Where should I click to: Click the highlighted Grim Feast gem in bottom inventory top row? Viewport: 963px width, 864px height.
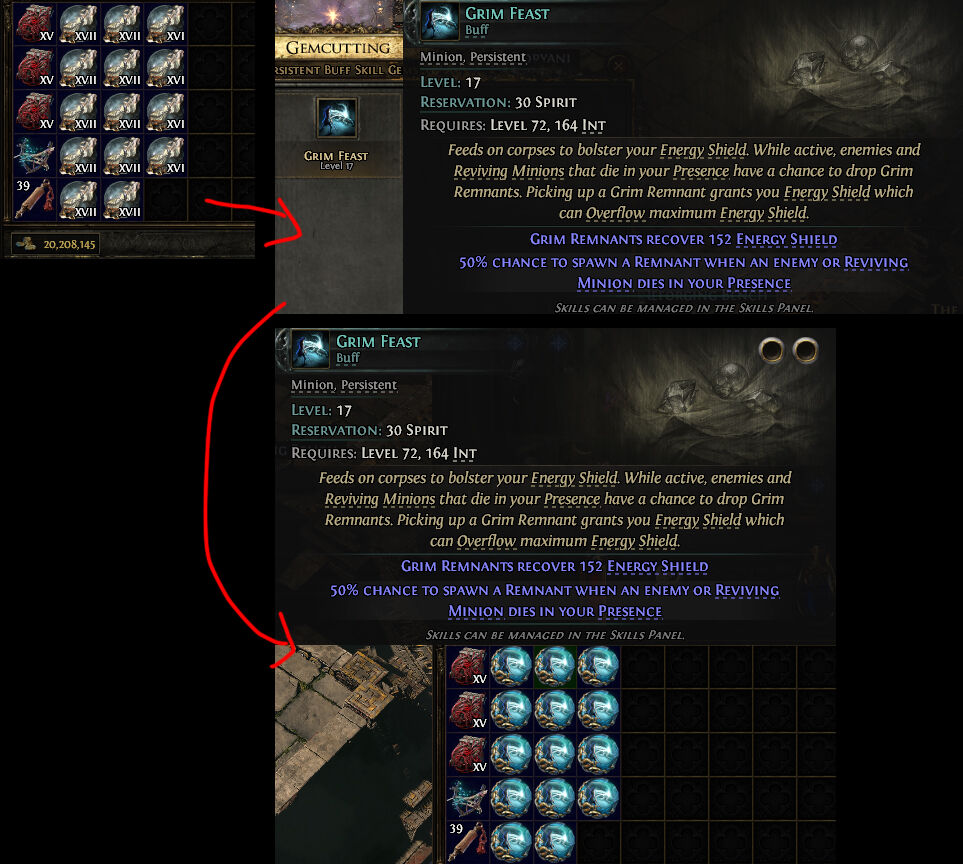(555, 666)
